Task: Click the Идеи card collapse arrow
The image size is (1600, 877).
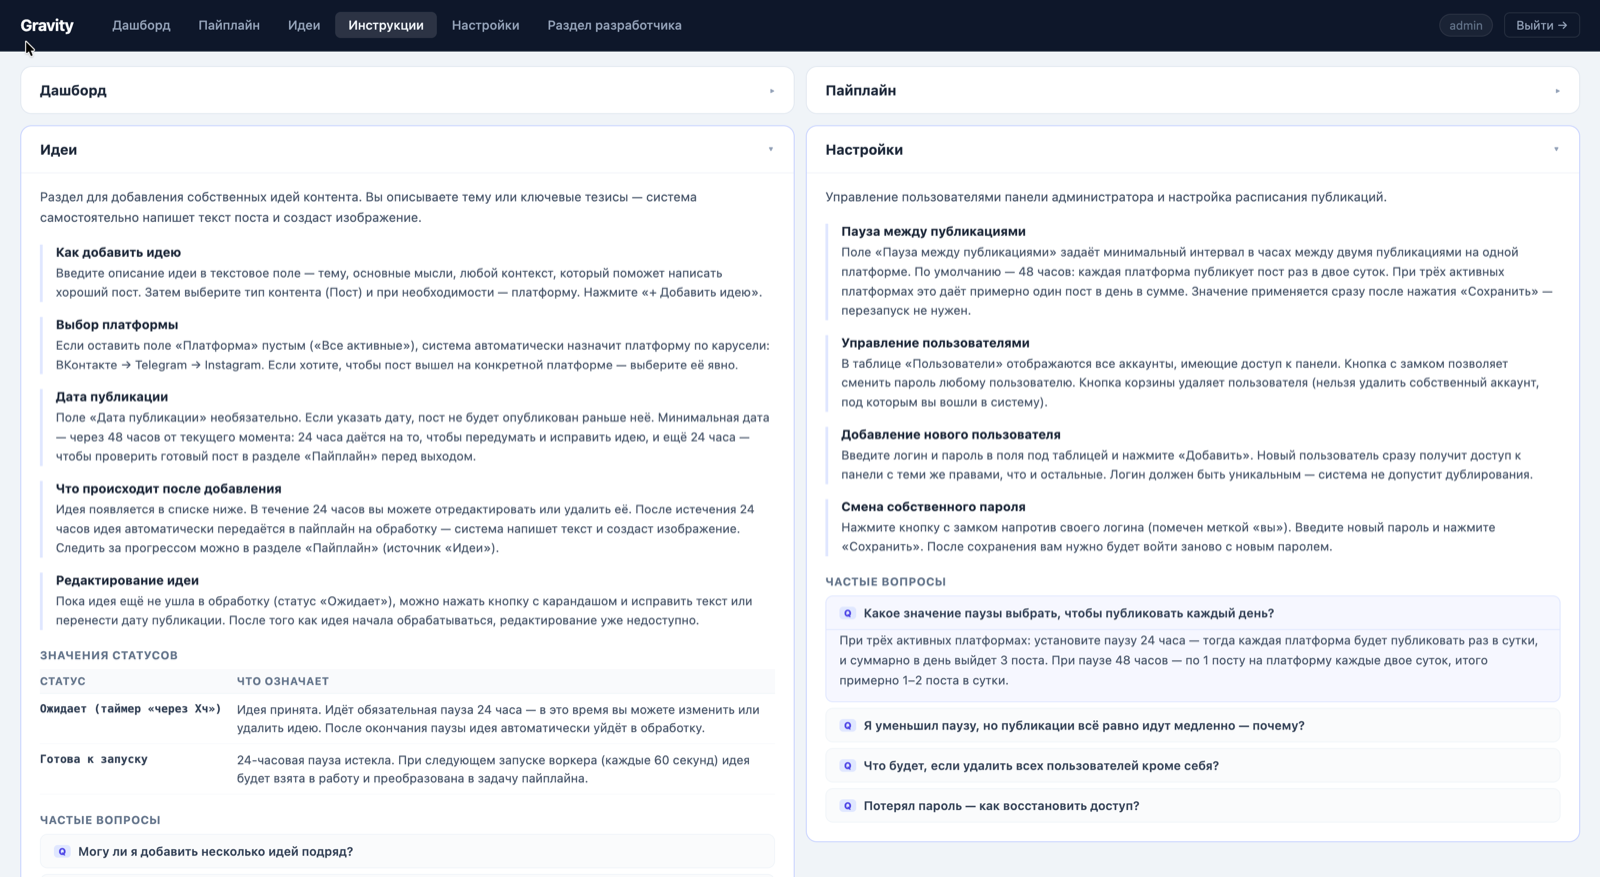Action: [771, 150]
